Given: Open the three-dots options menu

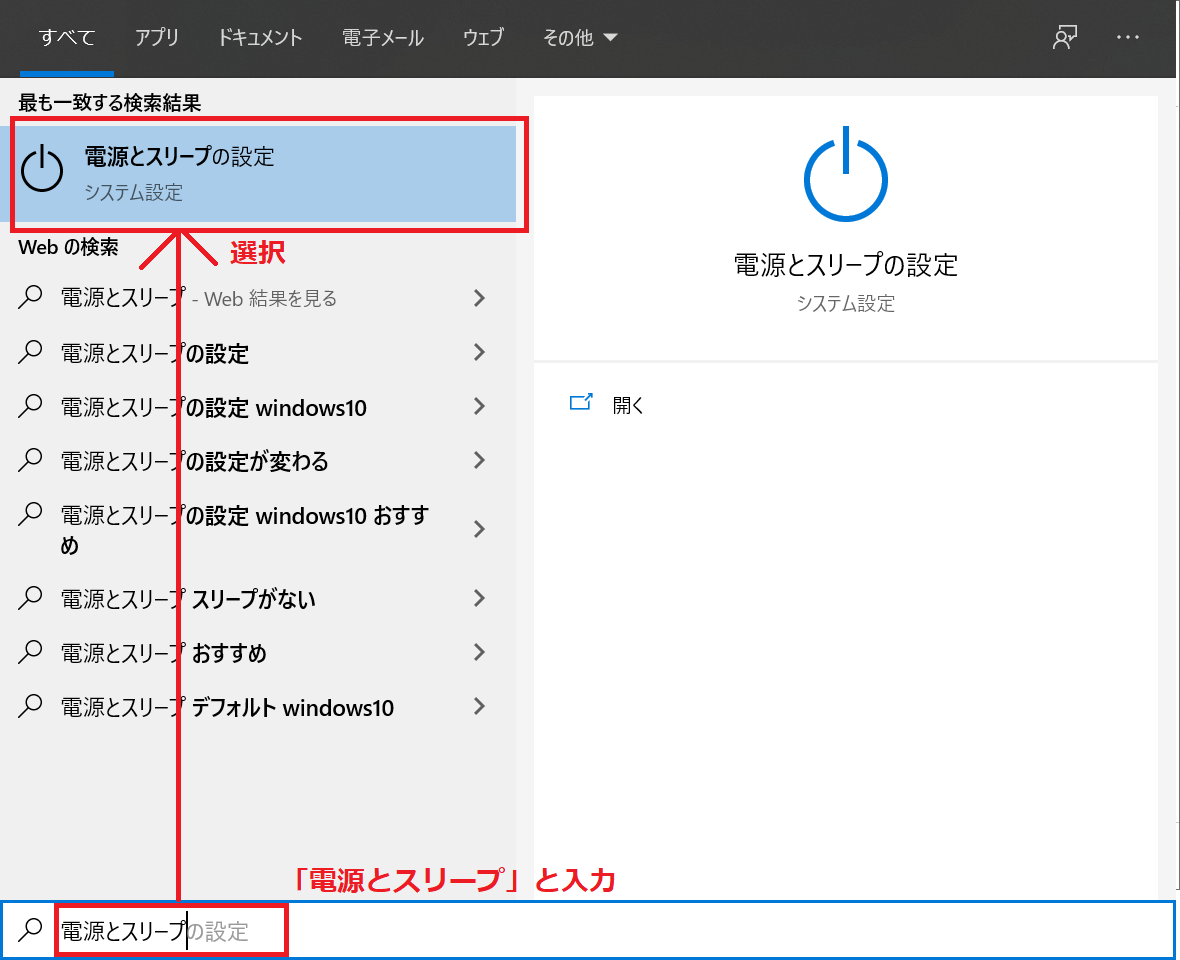Looking at the screenshot, I should pyautogui.click(x=1128, y=38).
